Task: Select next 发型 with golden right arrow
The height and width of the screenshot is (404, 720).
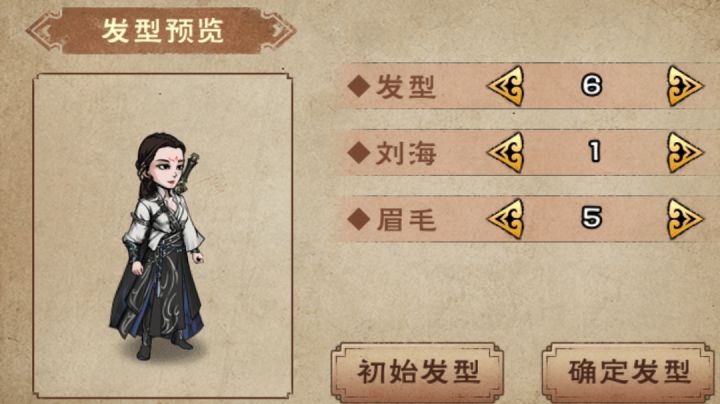Action: pos(685,86)
